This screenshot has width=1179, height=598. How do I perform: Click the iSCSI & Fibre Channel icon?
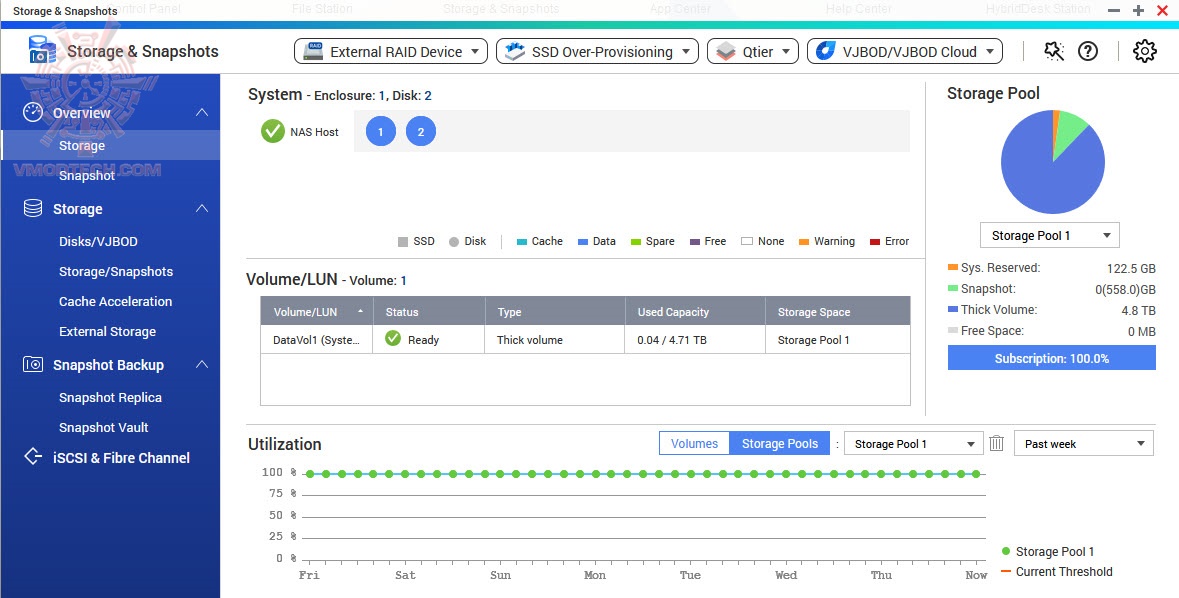tap(33, 457)
